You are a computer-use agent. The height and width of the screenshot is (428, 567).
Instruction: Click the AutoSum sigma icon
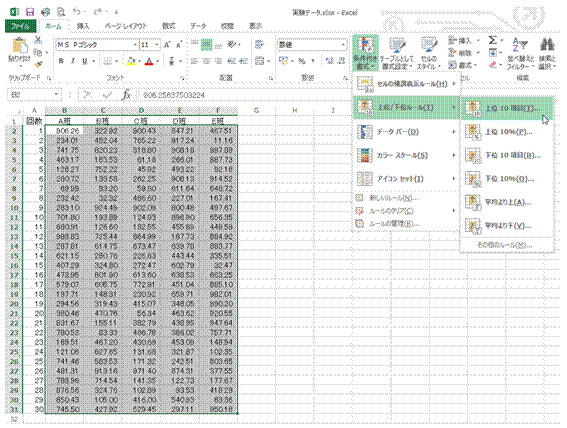[x=493, y=40]
